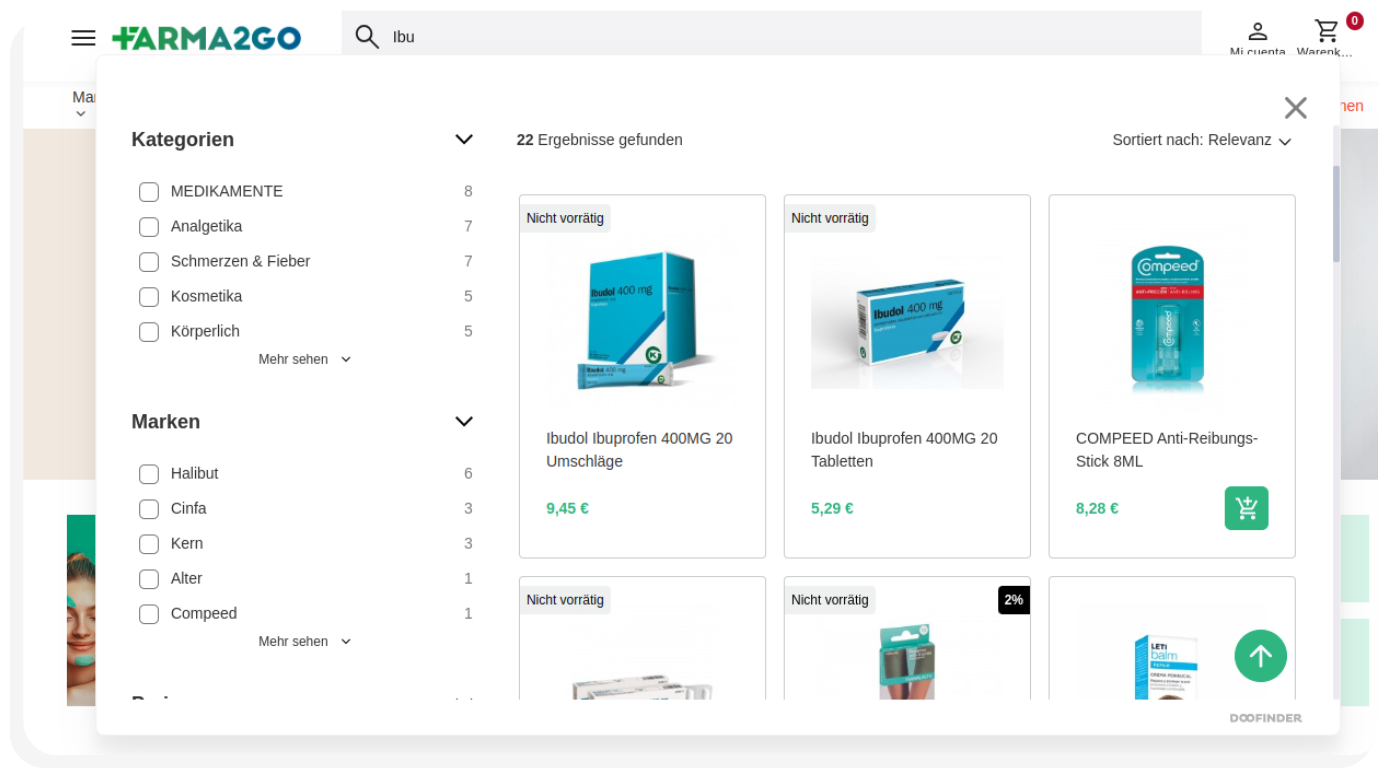Collapse the Kategorien filter section

463,140
